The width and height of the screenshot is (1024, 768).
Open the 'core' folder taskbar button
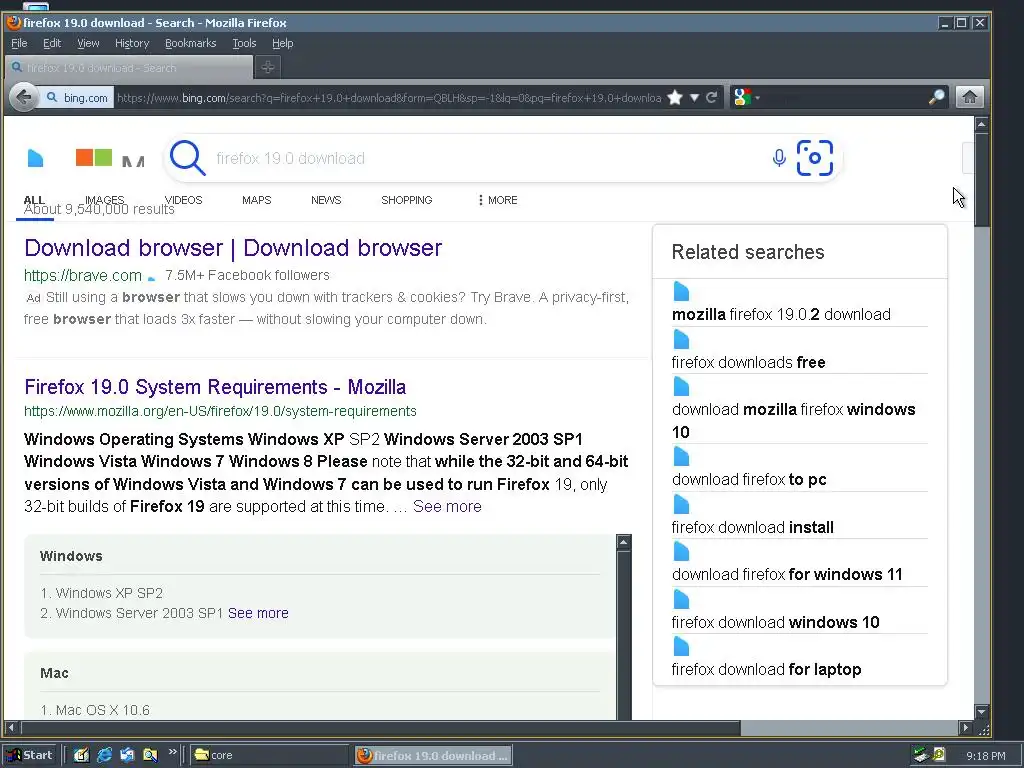point(269,756)
